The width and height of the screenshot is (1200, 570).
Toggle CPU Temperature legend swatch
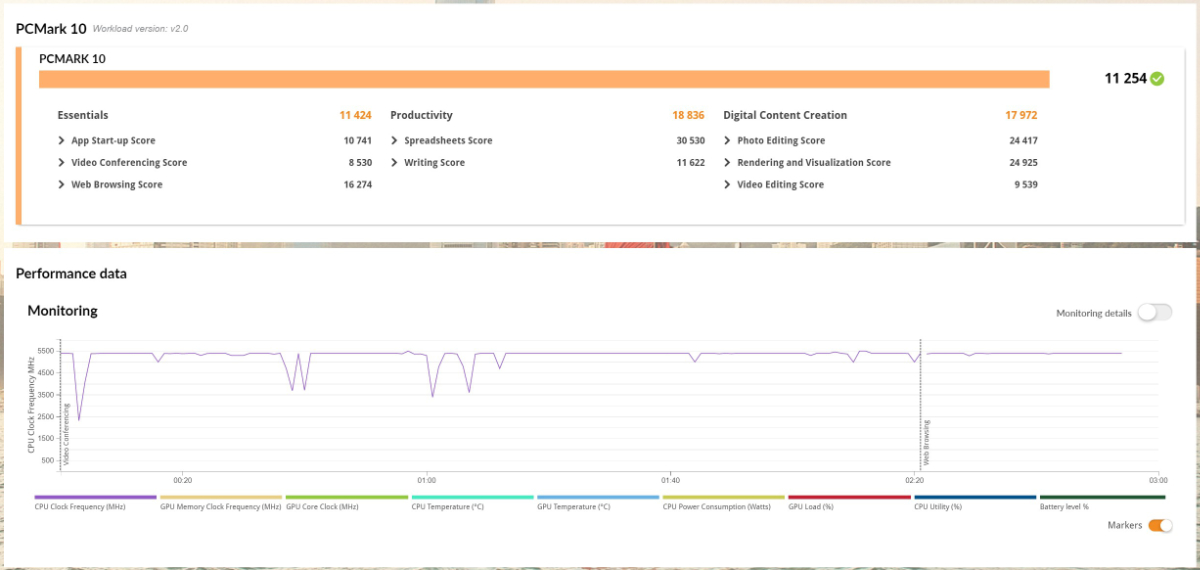(472, 497)
